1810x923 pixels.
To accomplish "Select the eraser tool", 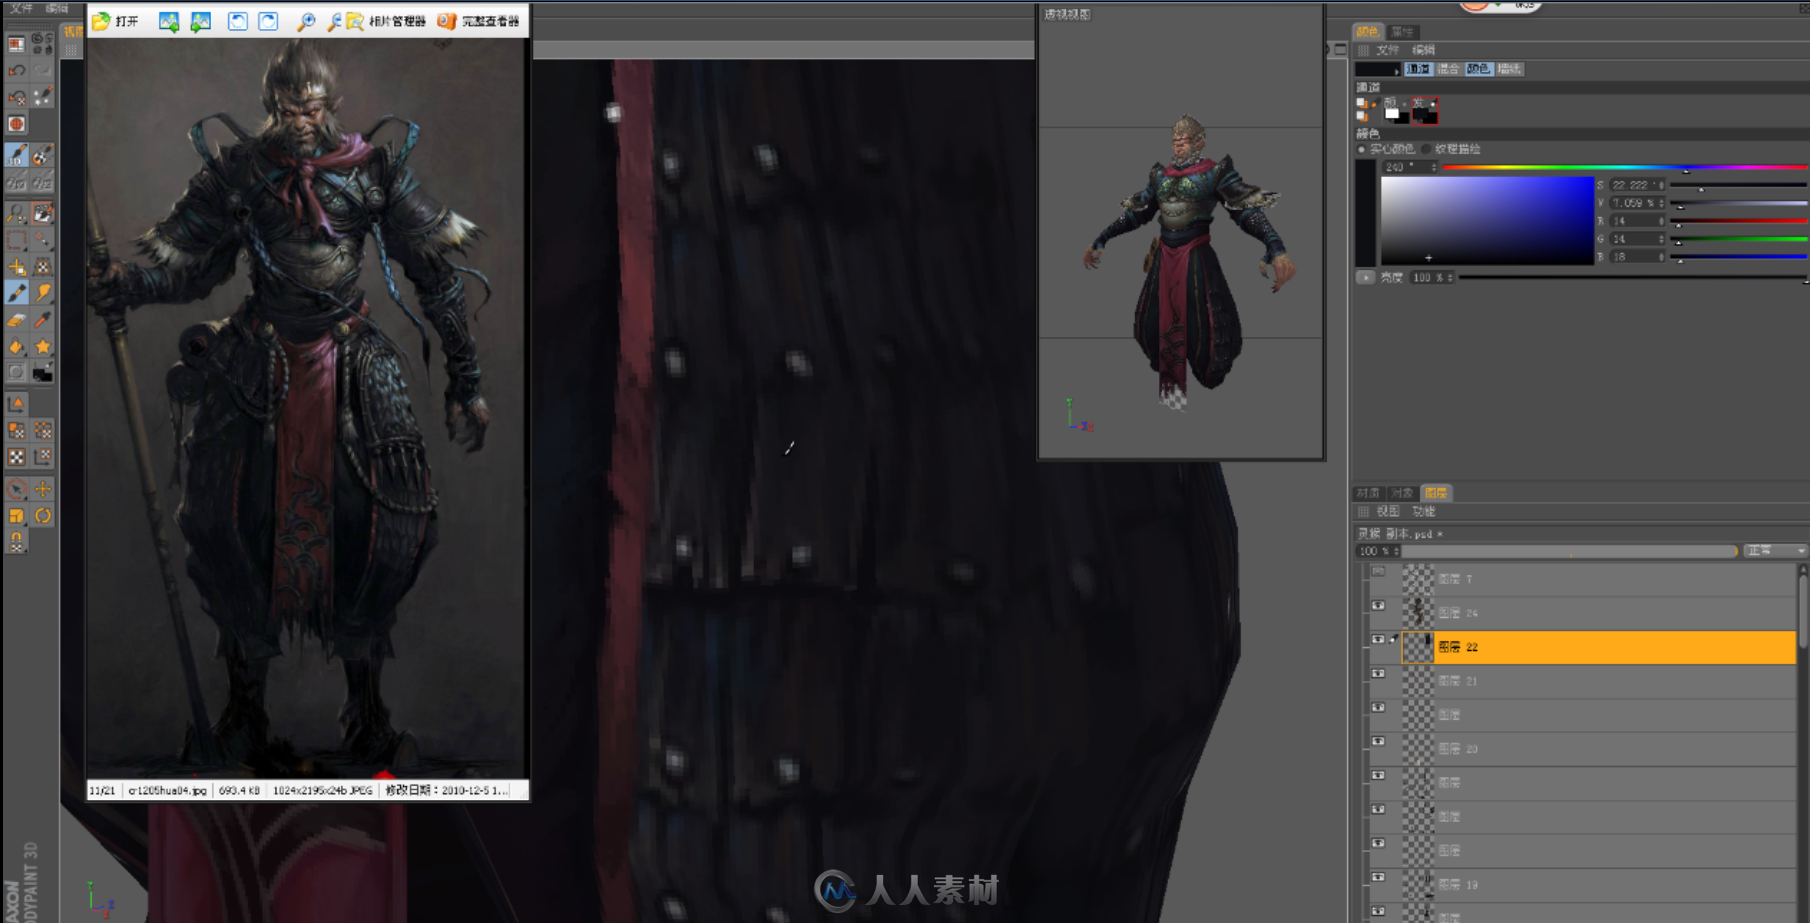I will 17,320.
